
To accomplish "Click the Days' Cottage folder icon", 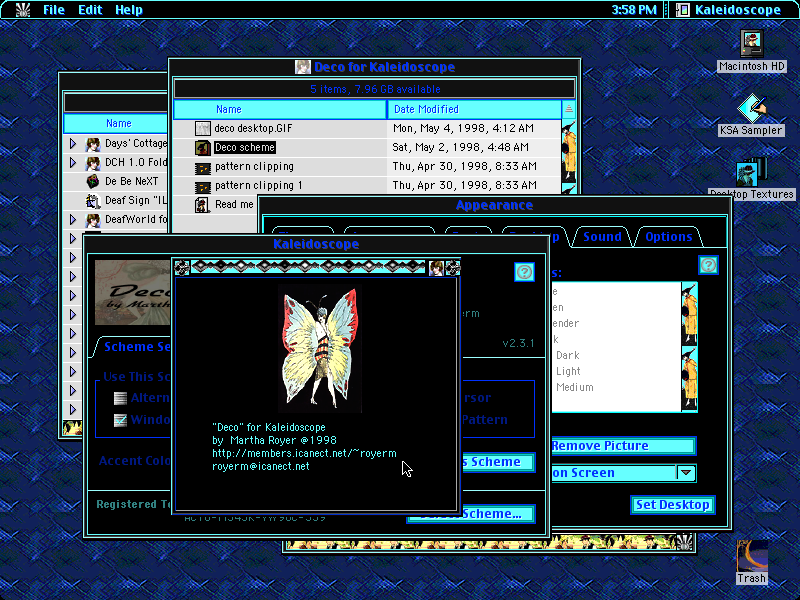I will pos(92,144).
